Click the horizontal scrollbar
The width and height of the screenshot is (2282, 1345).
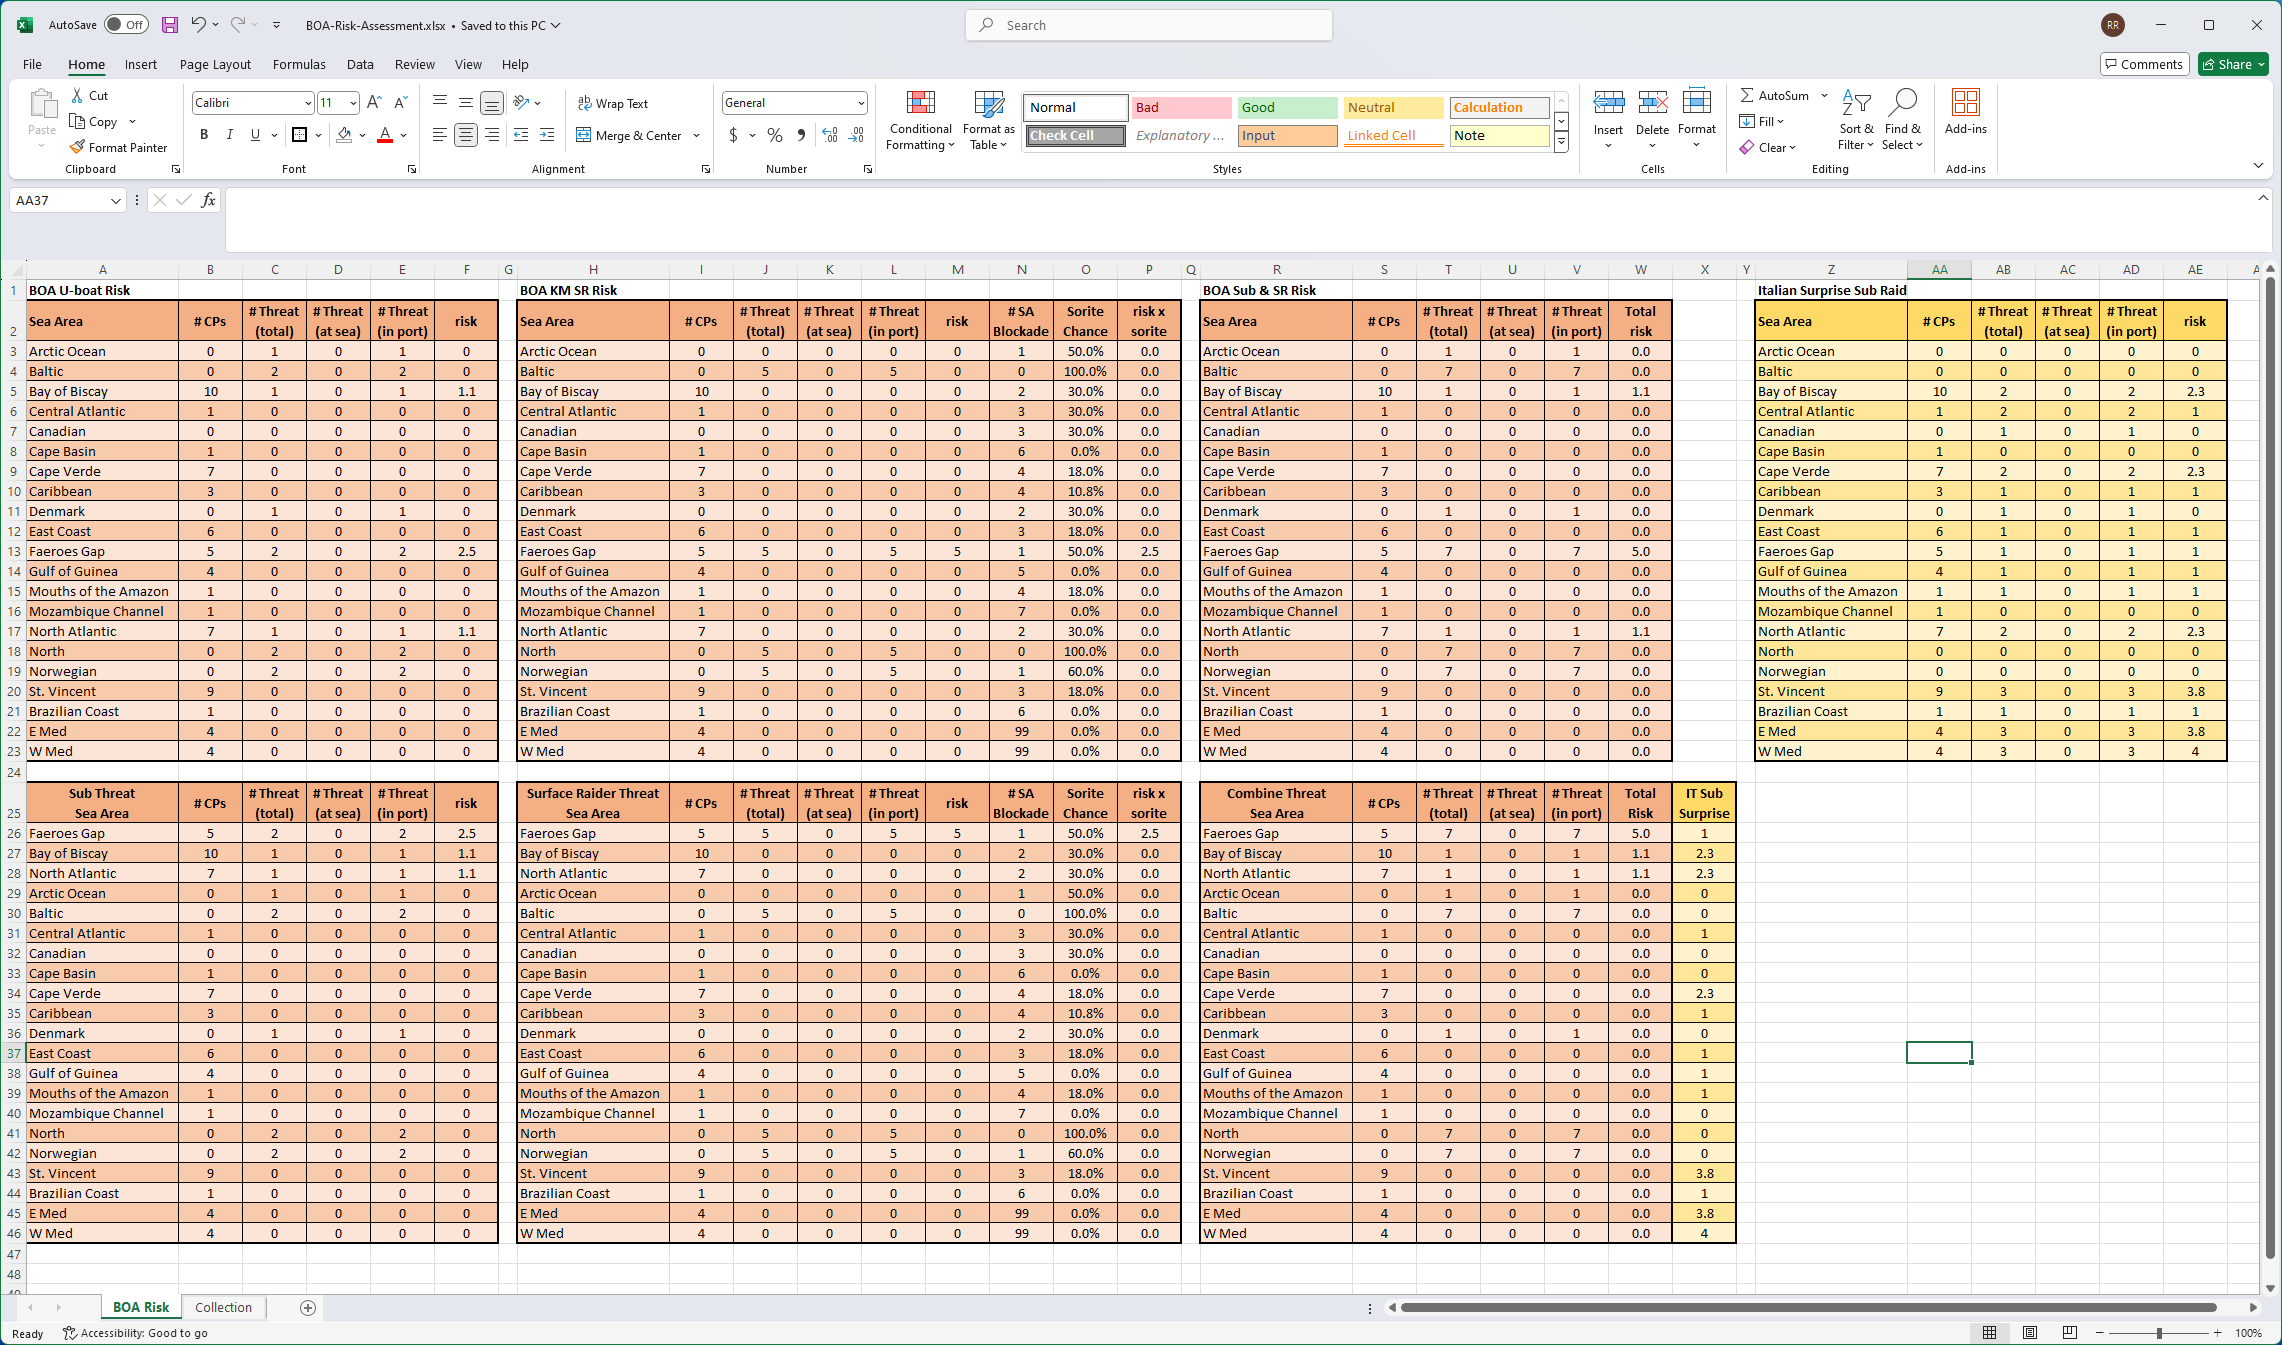click(x=1808, y=1307)
